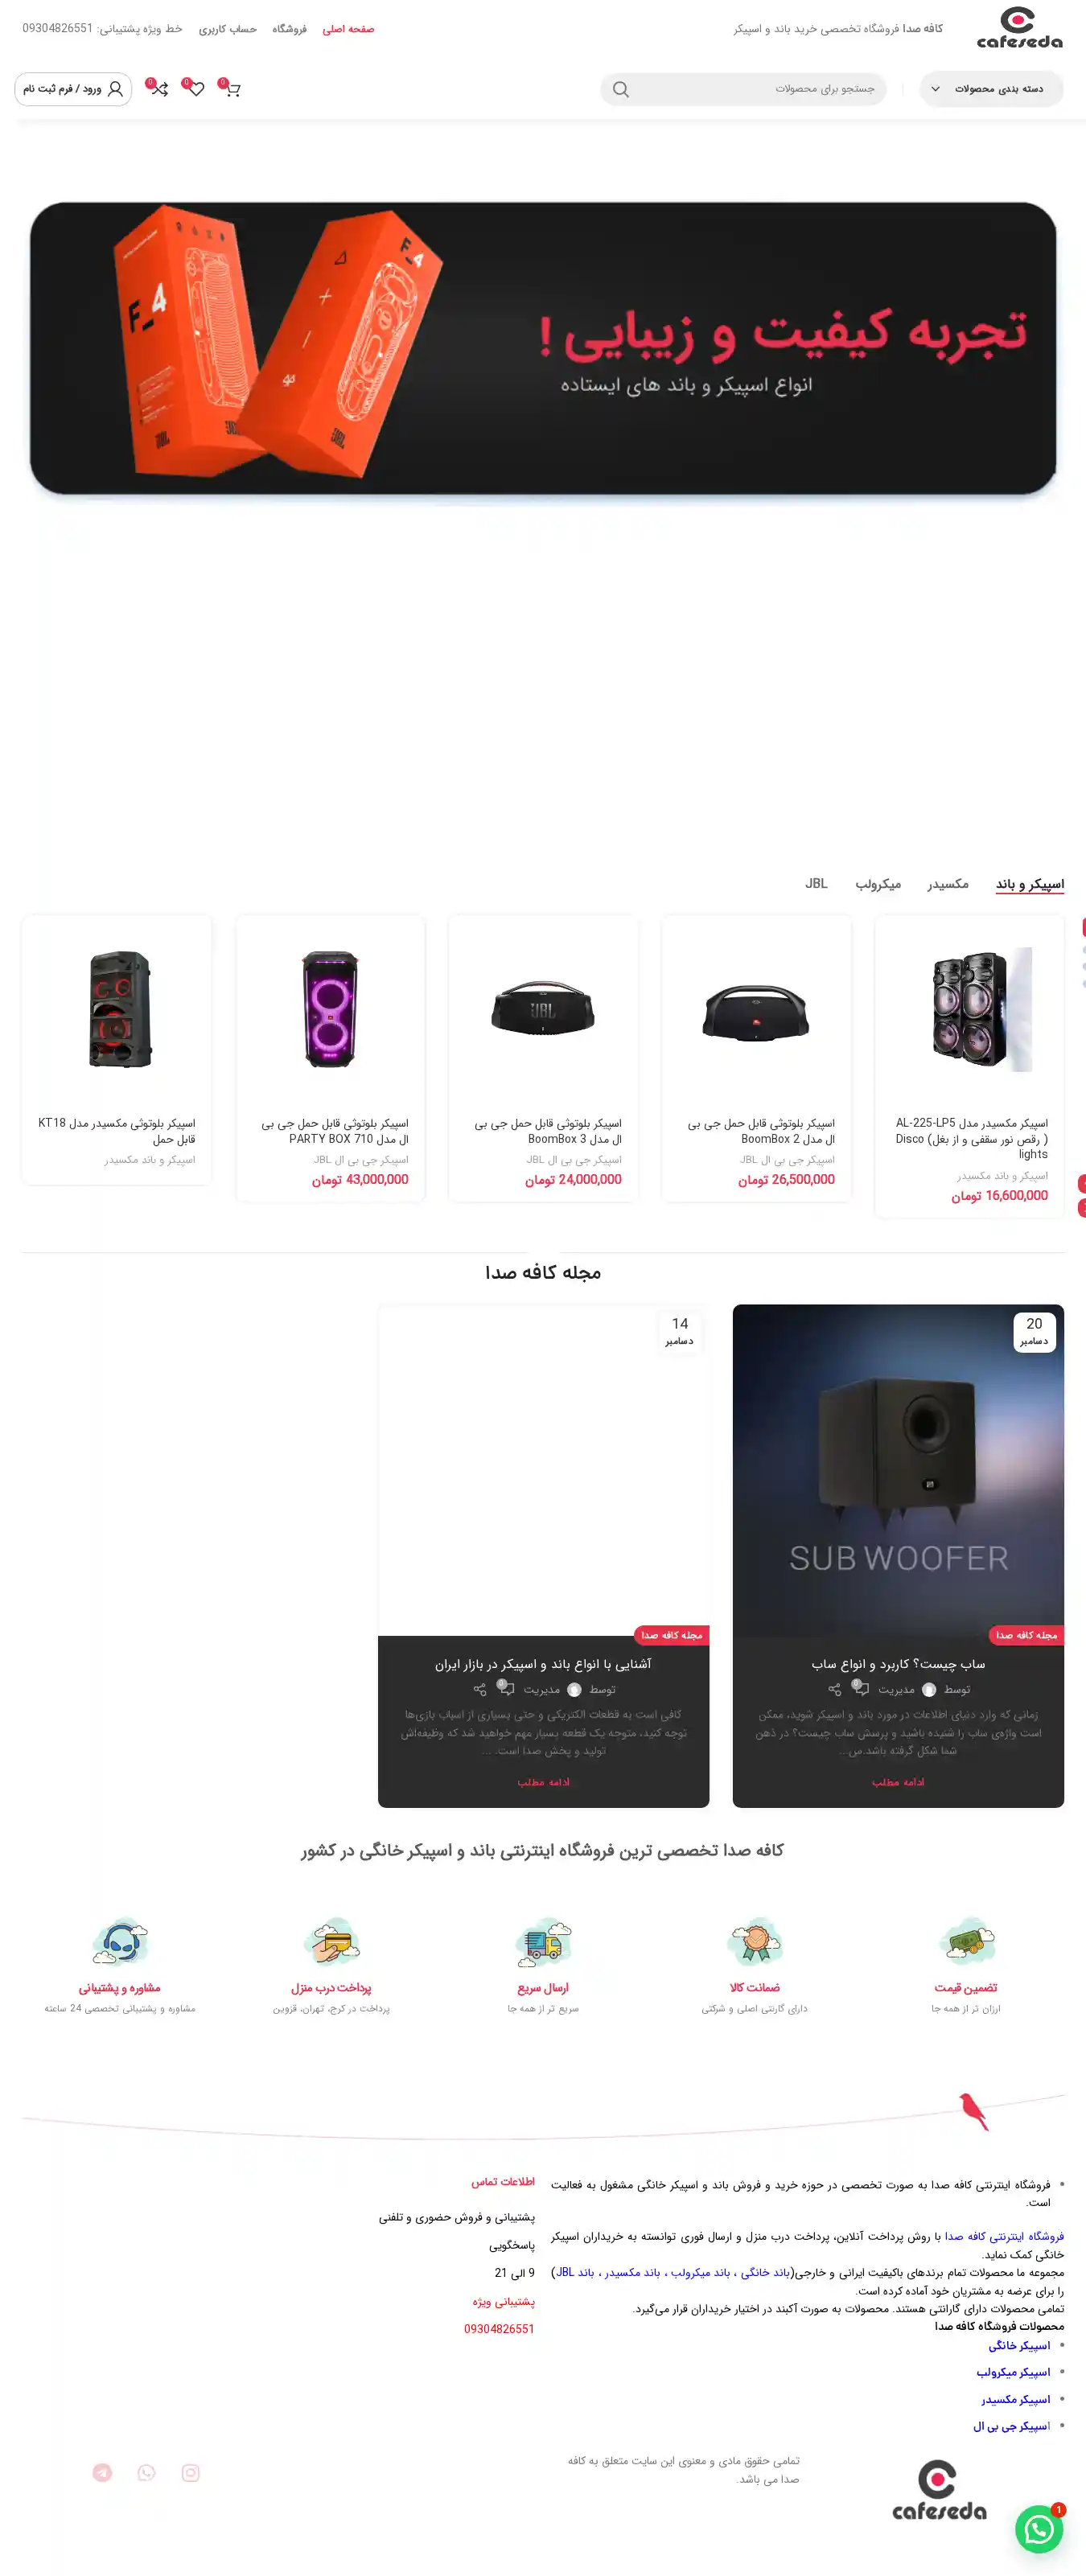Open the JBL PARTY BOX 710 product thumbnail
Screen dimensions: 1086x2576
coord(330,1009)
